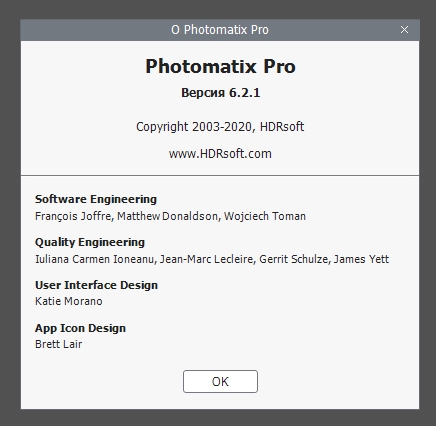Click the Software Engineering heading
Image resolution: width=436 pixels, height=426 pixels.
coord(96,199)
